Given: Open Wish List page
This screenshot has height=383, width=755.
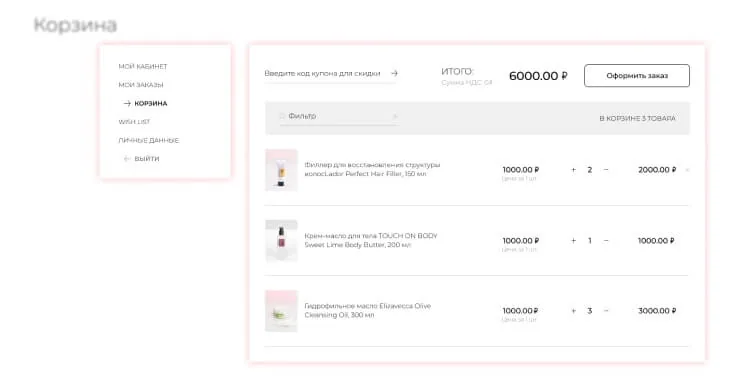Looking at the screenshot, I should point(134,122).
